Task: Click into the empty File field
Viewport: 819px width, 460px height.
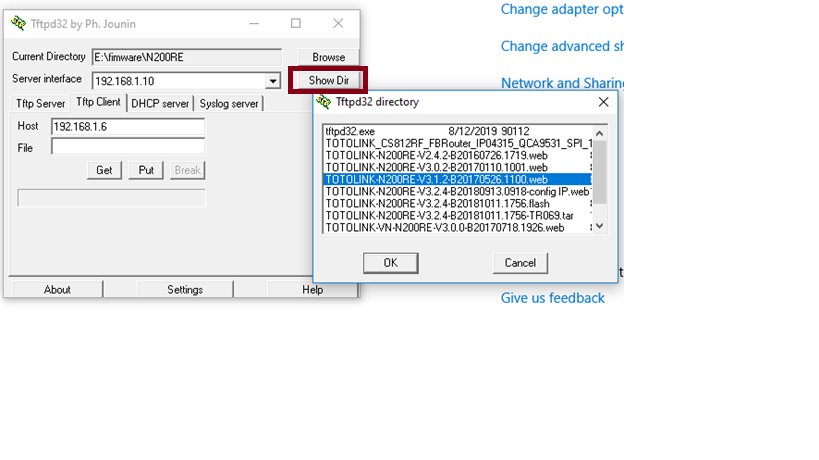Action: pos(128,147)
